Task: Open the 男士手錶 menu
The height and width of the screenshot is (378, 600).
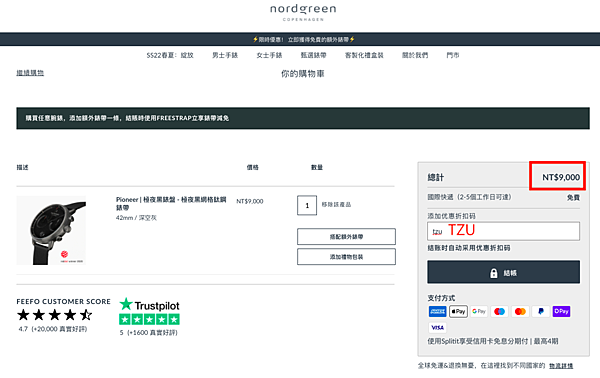Action: (225, 55)
